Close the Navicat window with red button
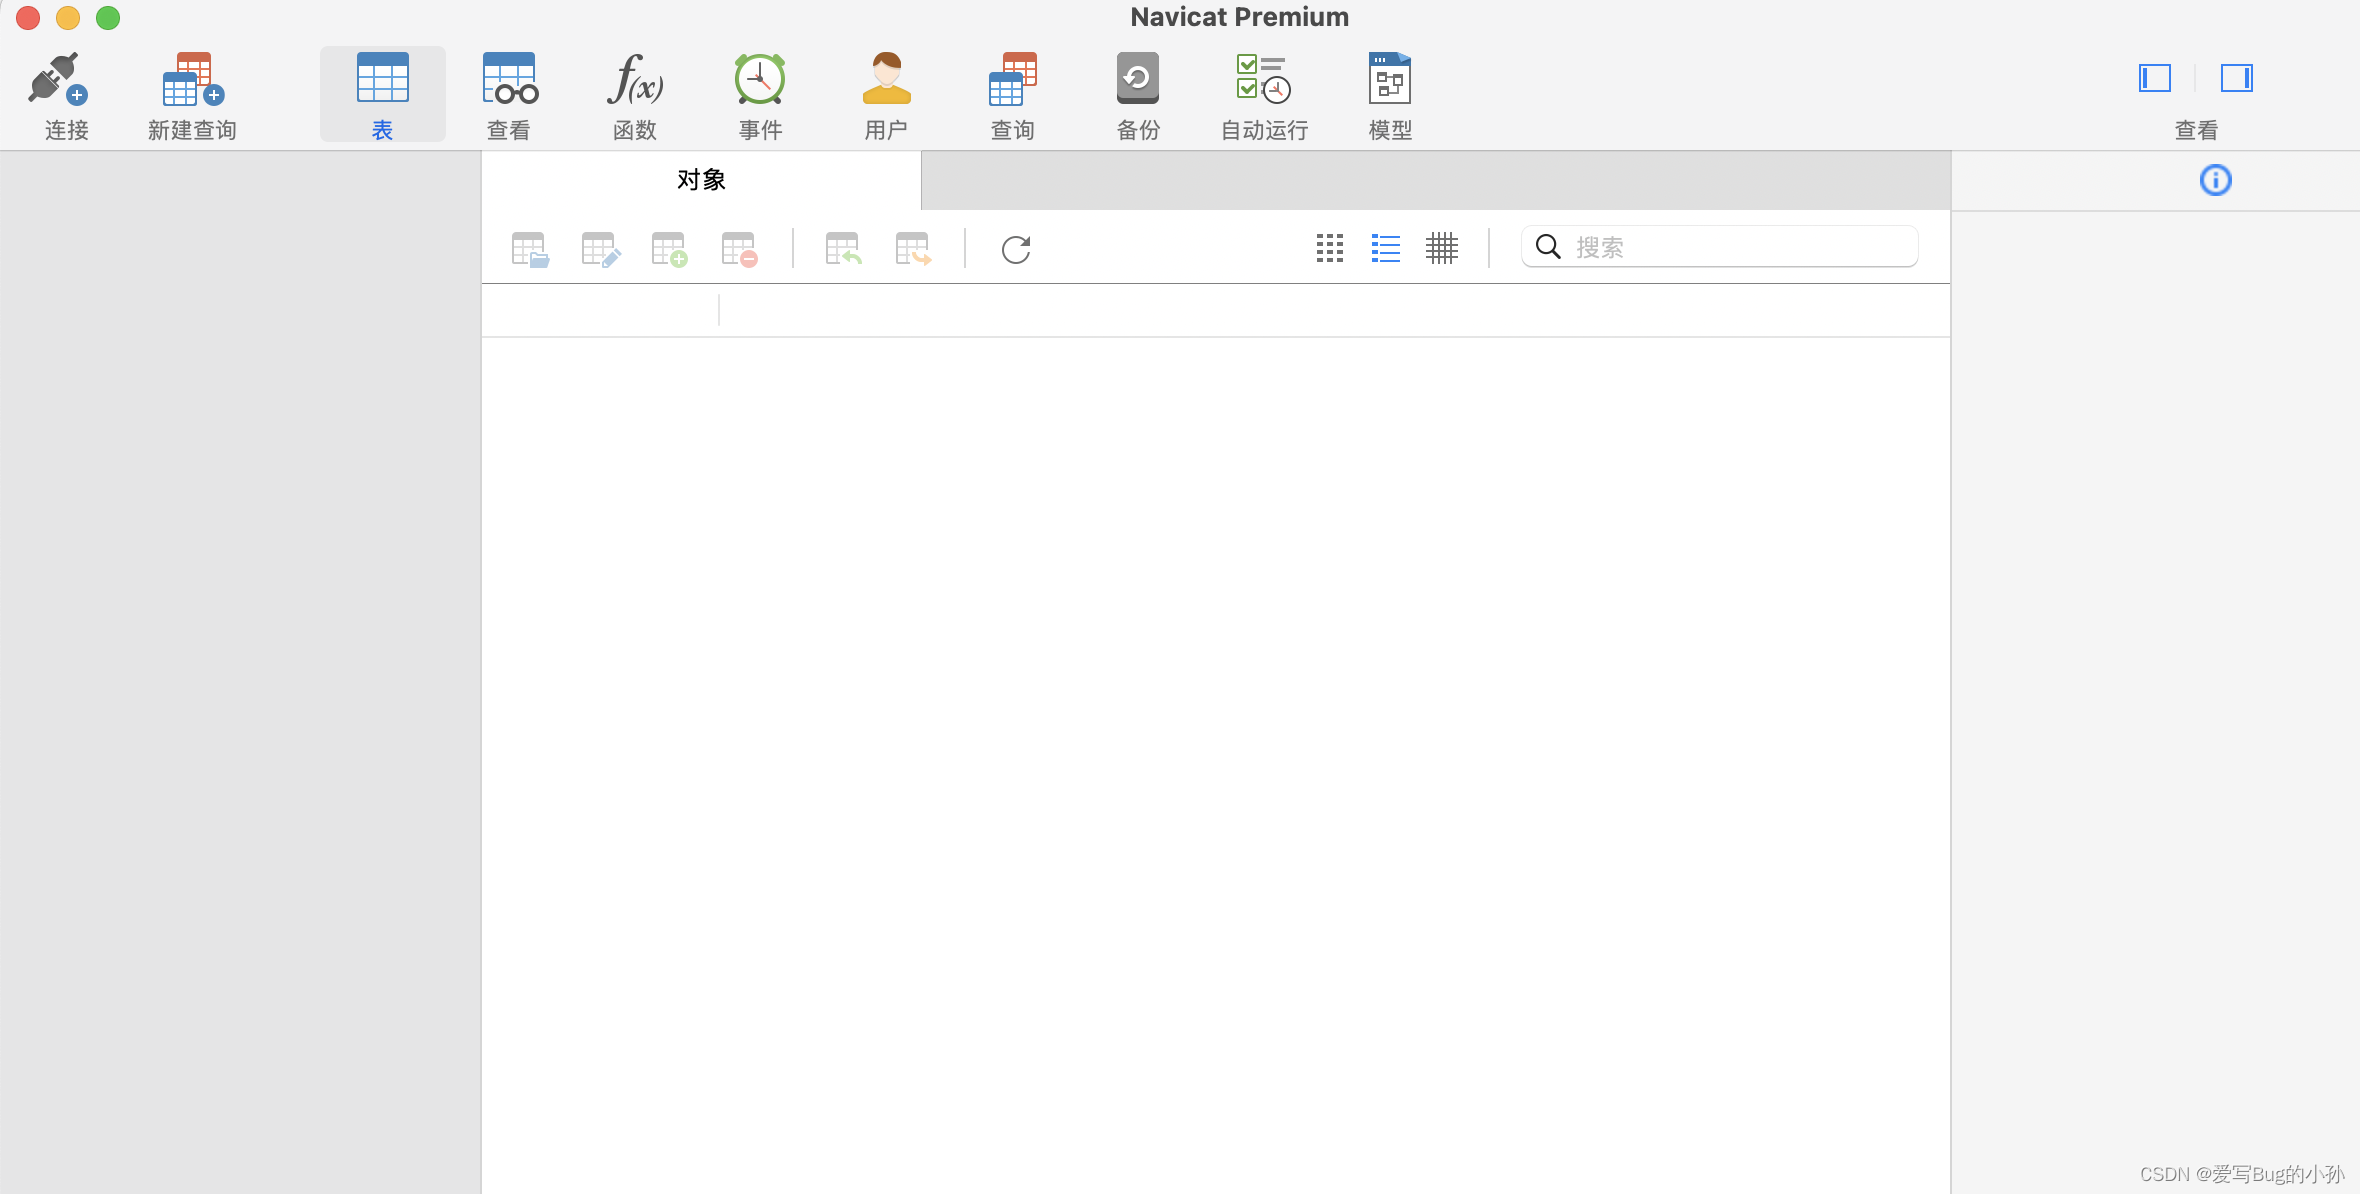This screenshot has width=2360, height=1194. (28, 18)
